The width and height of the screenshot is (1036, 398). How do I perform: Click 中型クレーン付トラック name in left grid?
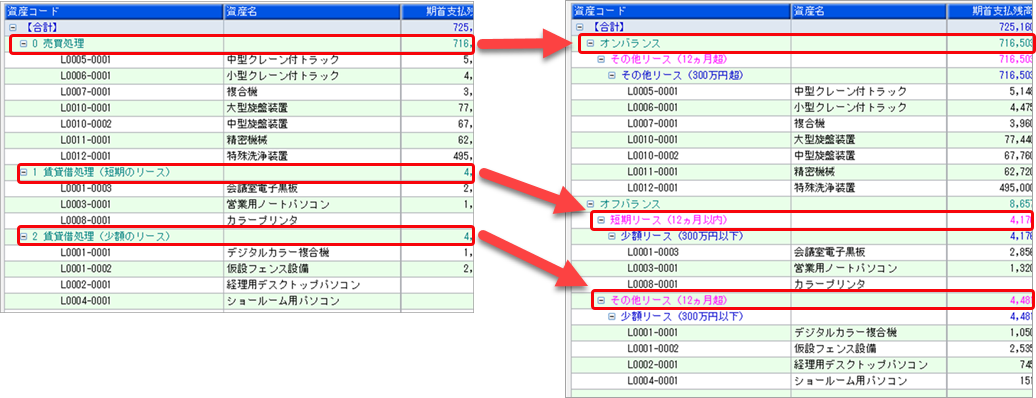[x=283, y=60]
